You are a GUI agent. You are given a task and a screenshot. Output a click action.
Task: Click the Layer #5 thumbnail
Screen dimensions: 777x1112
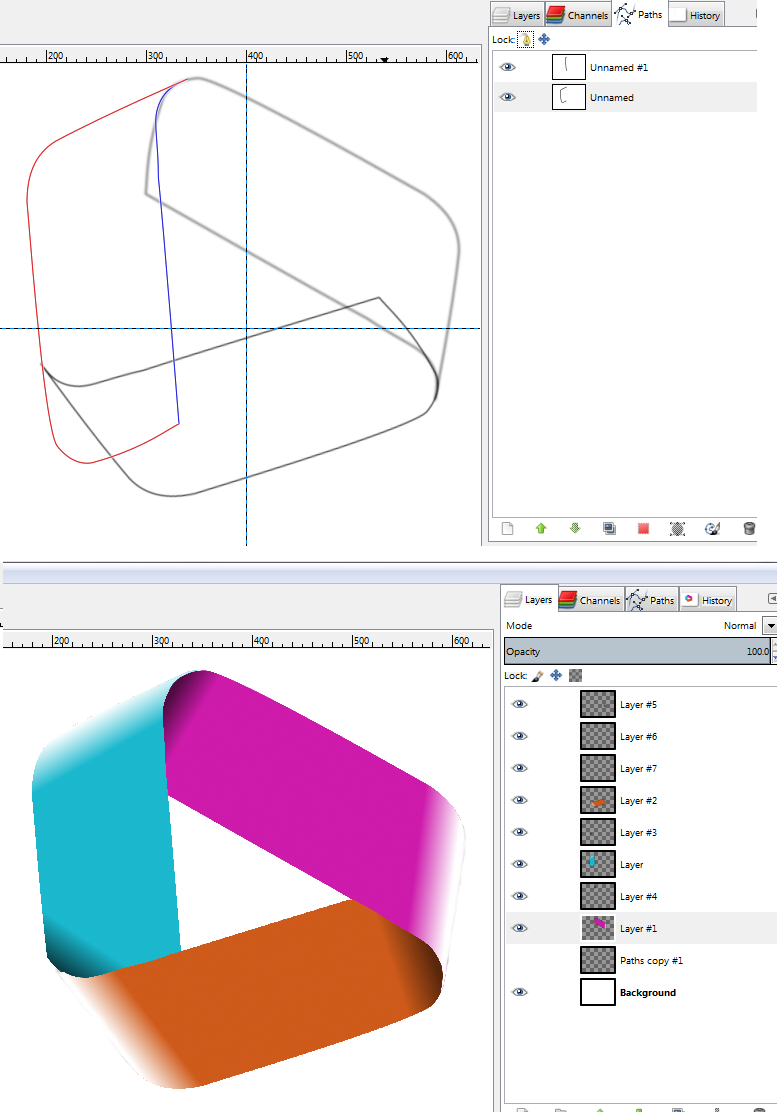598,704
